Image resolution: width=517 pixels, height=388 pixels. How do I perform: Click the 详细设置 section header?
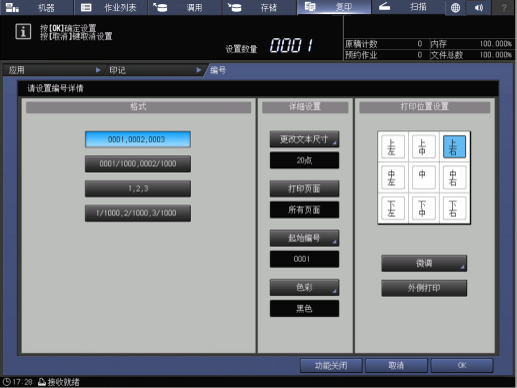click(305, 107)
